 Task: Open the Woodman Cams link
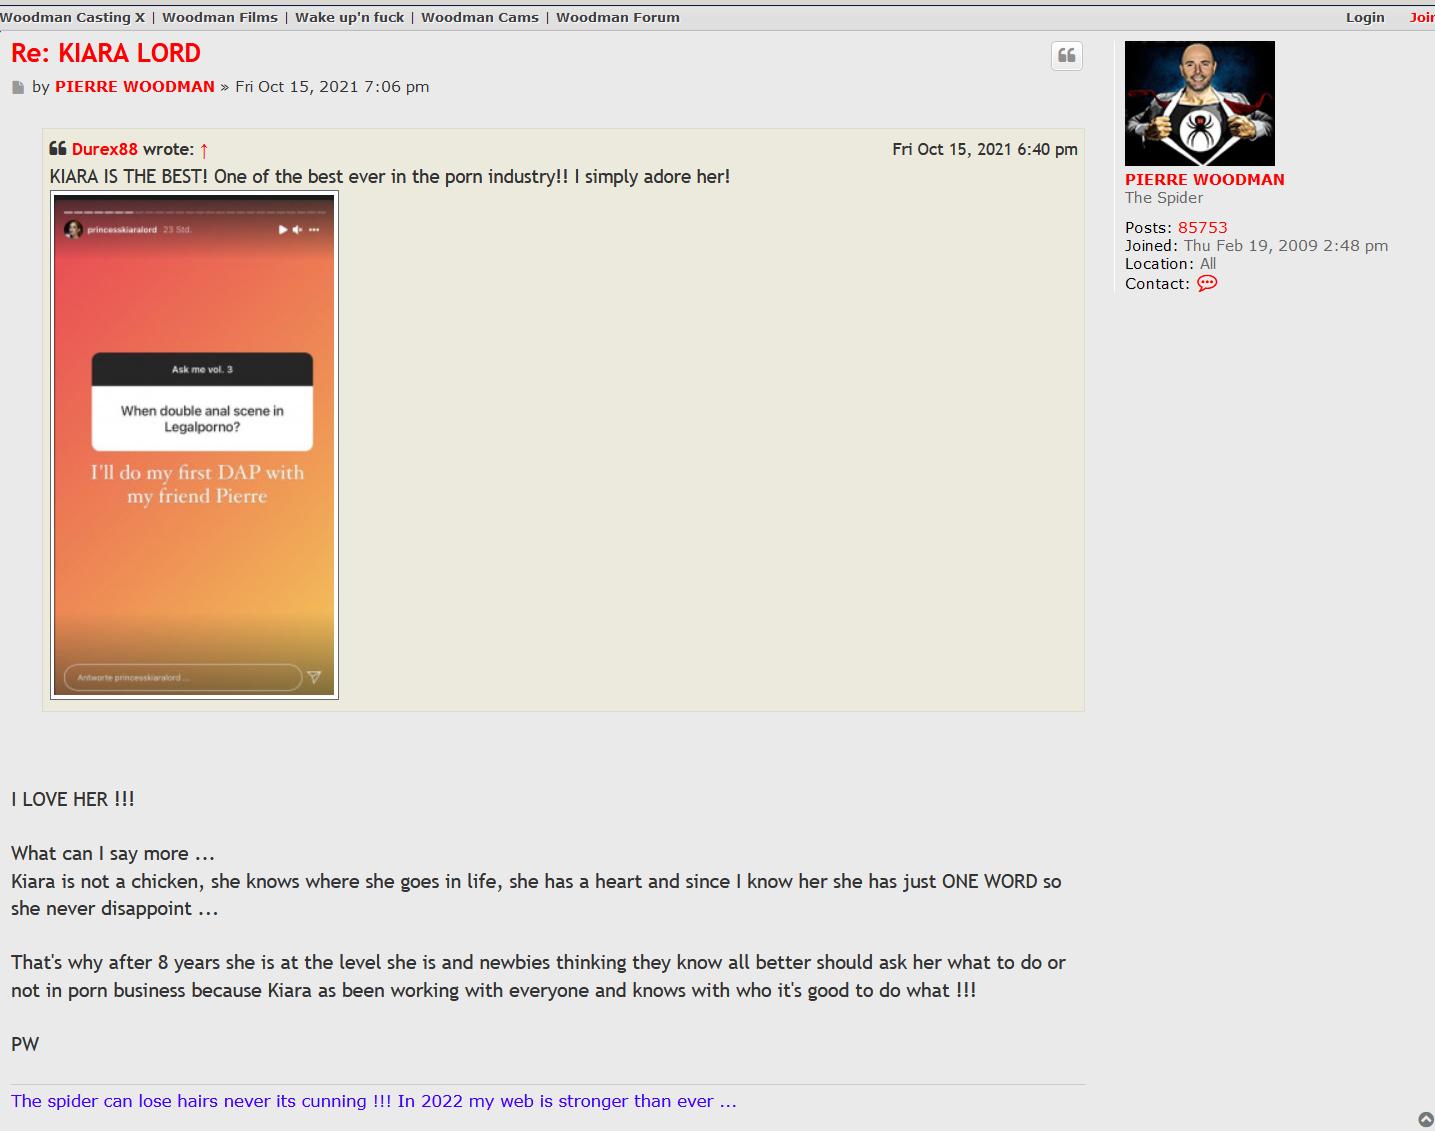pos(479,17)
